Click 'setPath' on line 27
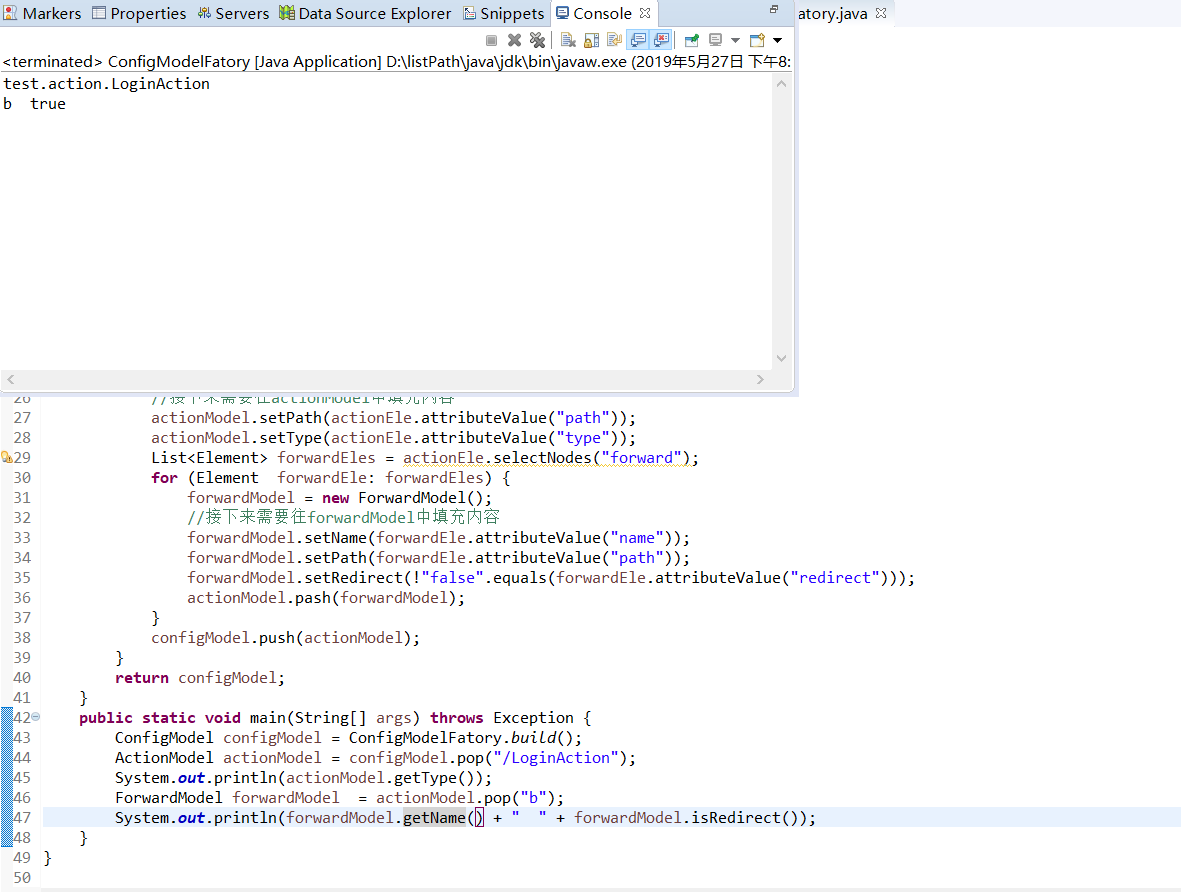 pos(291,418)
